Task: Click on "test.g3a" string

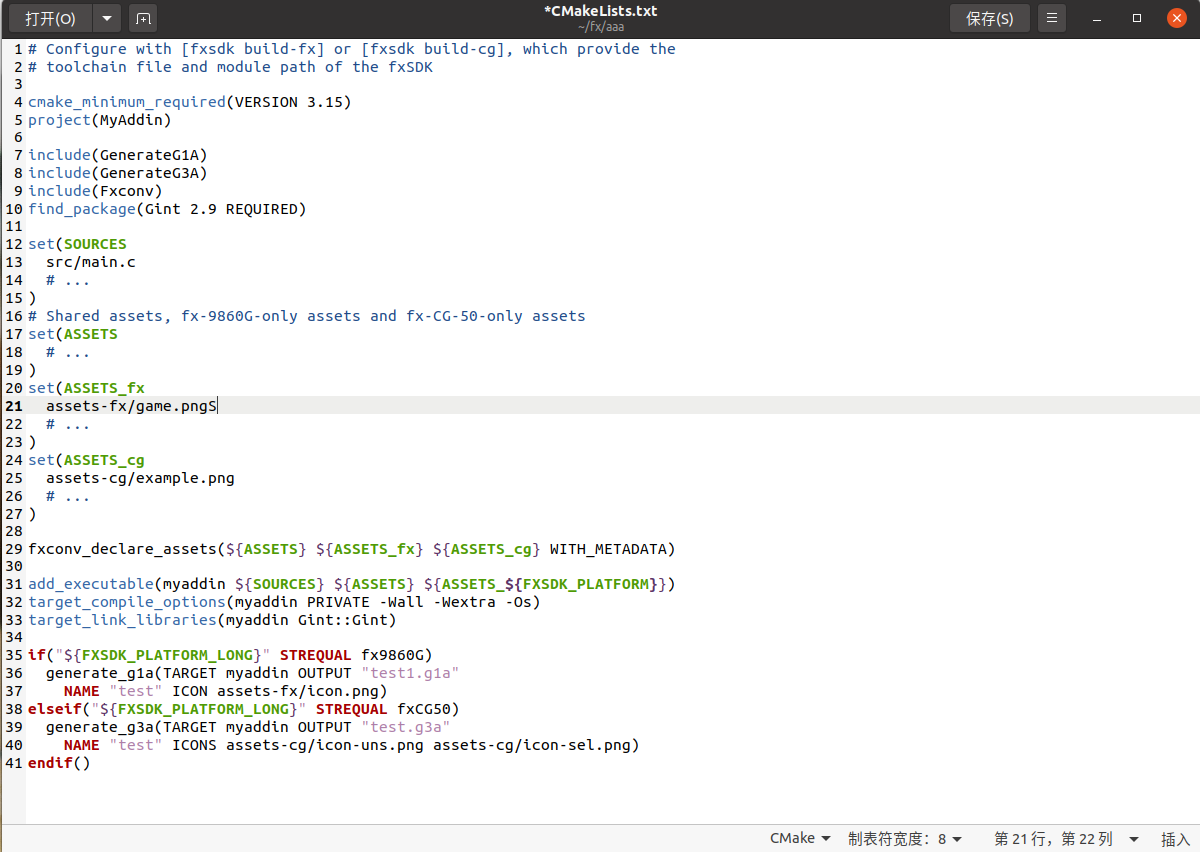Action: point(406,727)
